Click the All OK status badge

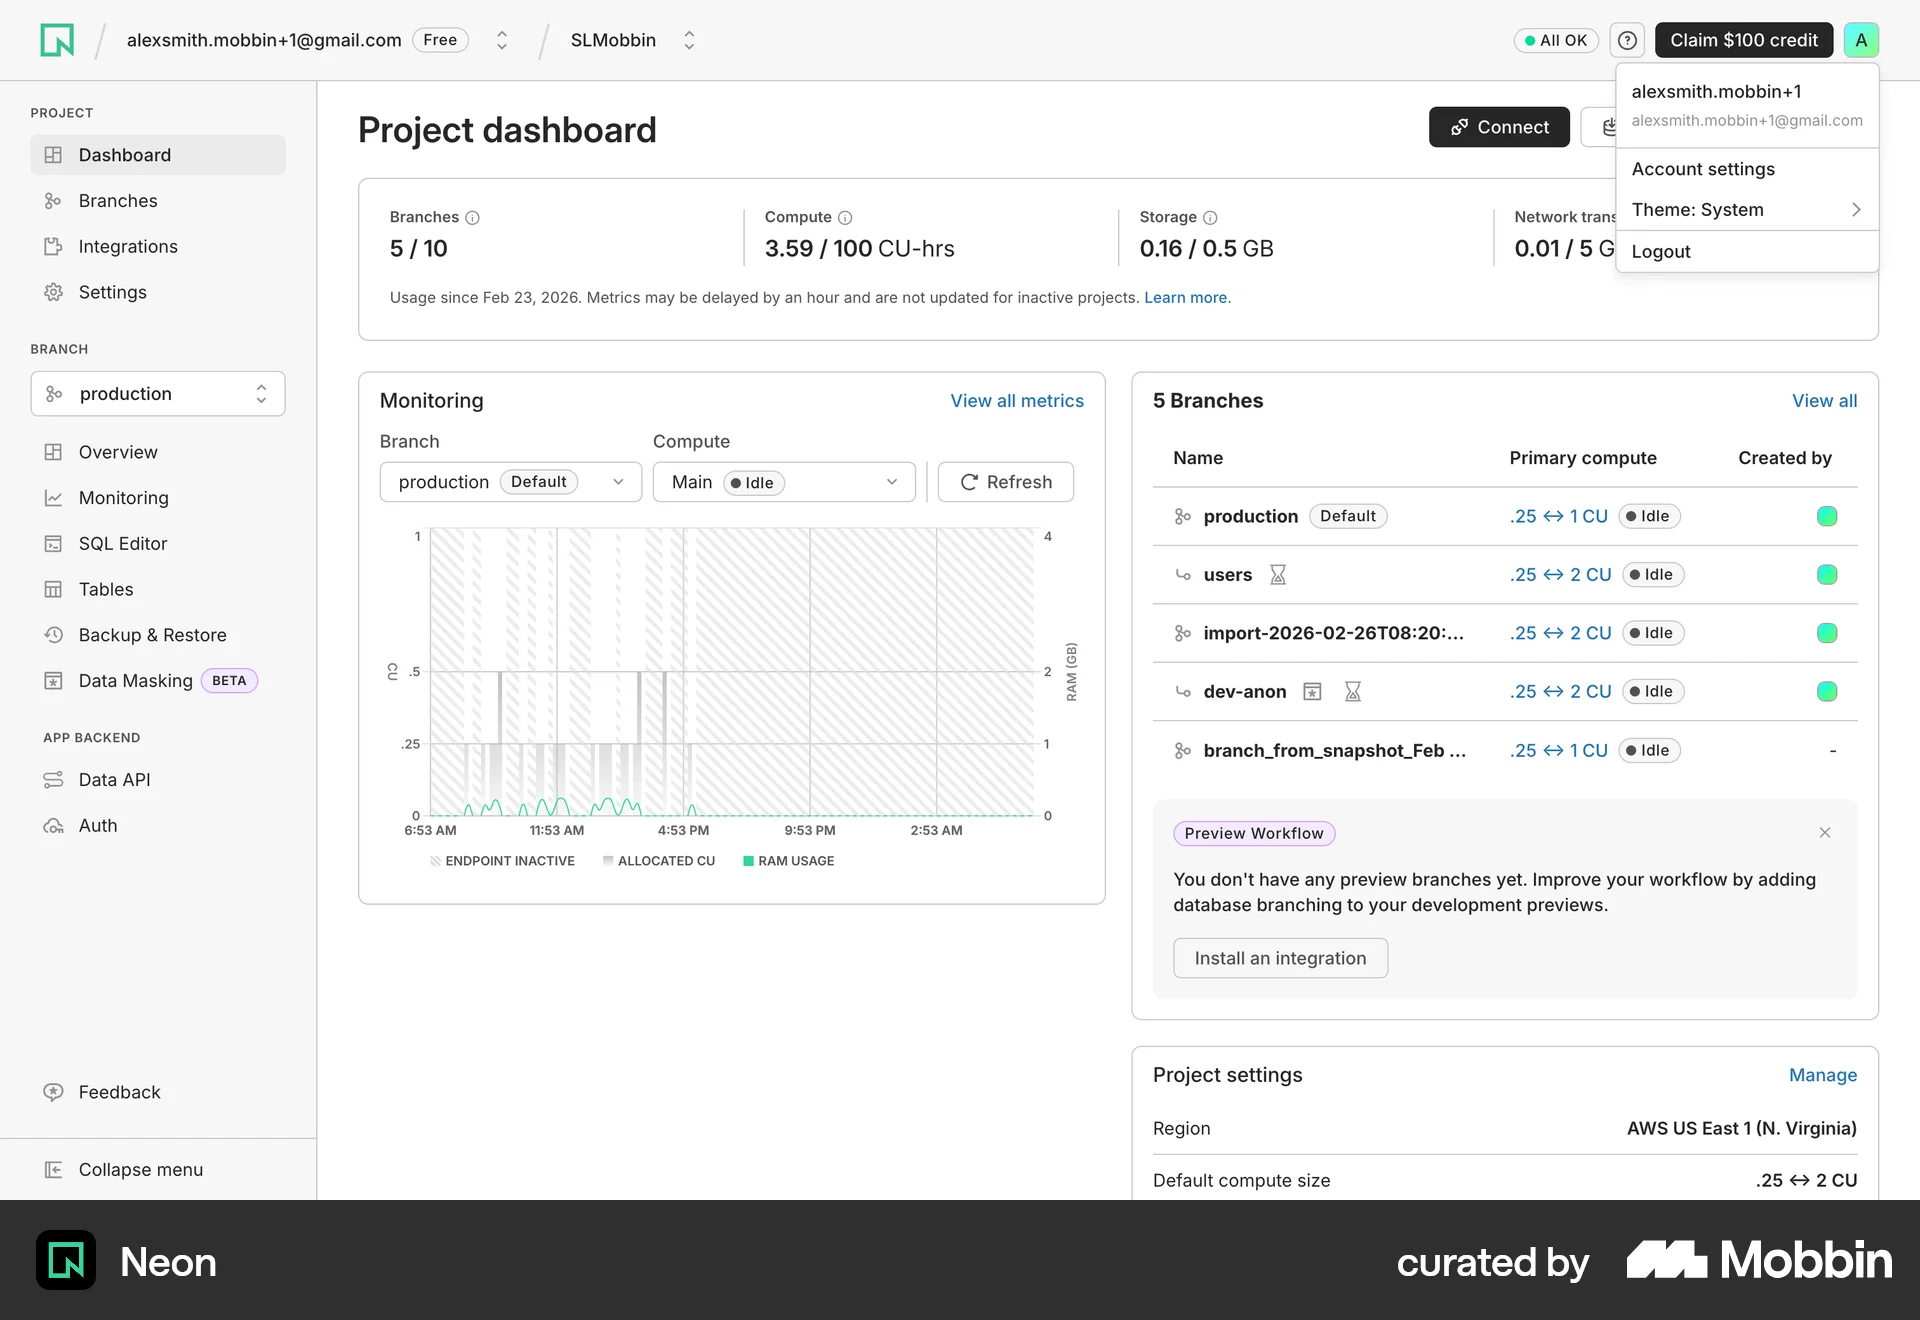pyautogui.click(x=1556, y=40)
